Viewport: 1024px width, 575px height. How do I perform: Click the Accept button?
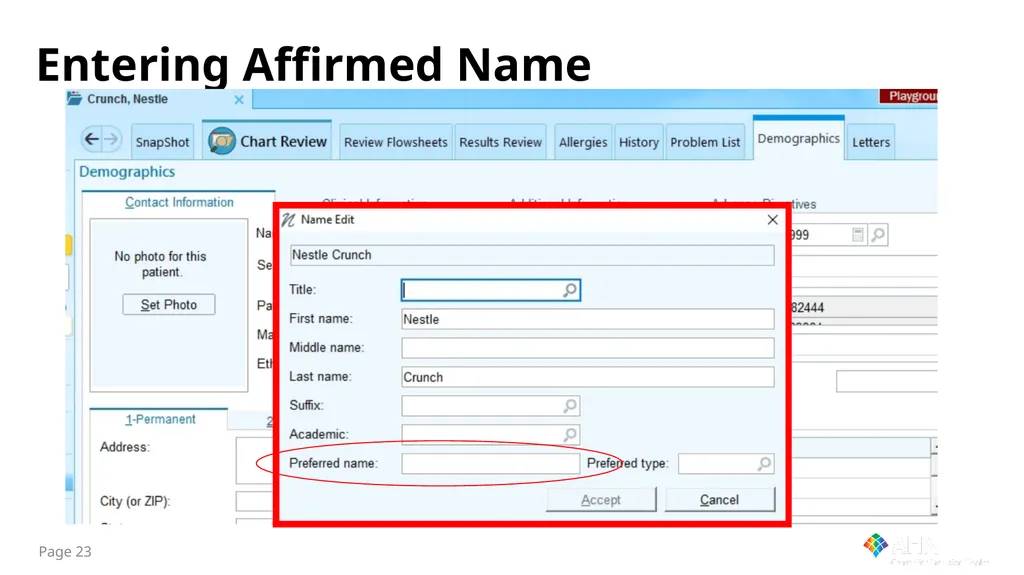coord(601,500)
